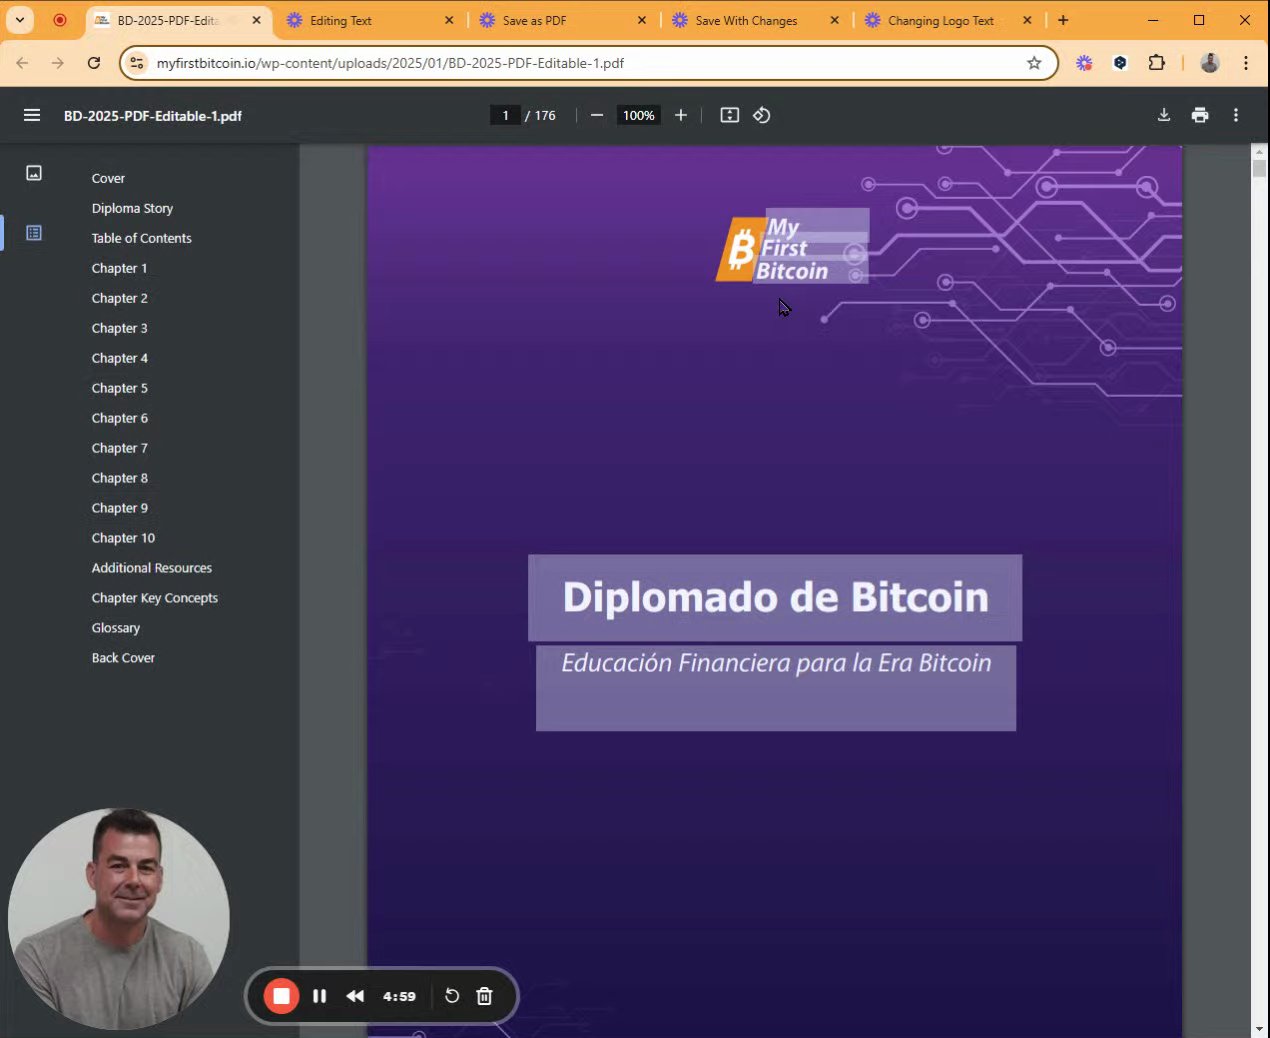This screenshot has height=1038, width=1270.
Task: Rewind the recording
Action: [x=355, y=996]
